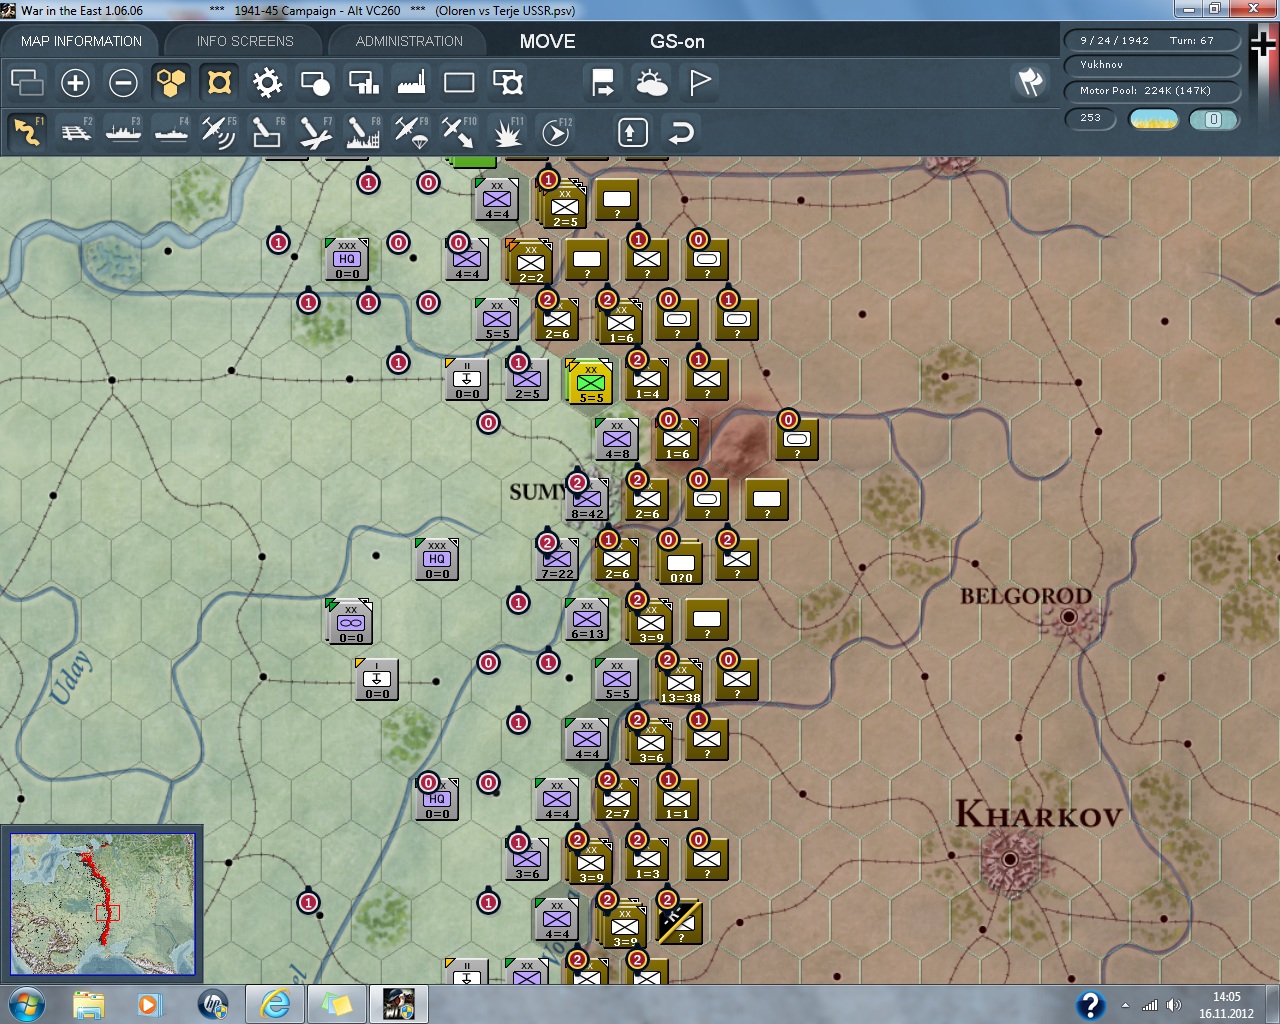Click the Yukhnov location field
The image size is (1280, 1024).
[1152, 65]
